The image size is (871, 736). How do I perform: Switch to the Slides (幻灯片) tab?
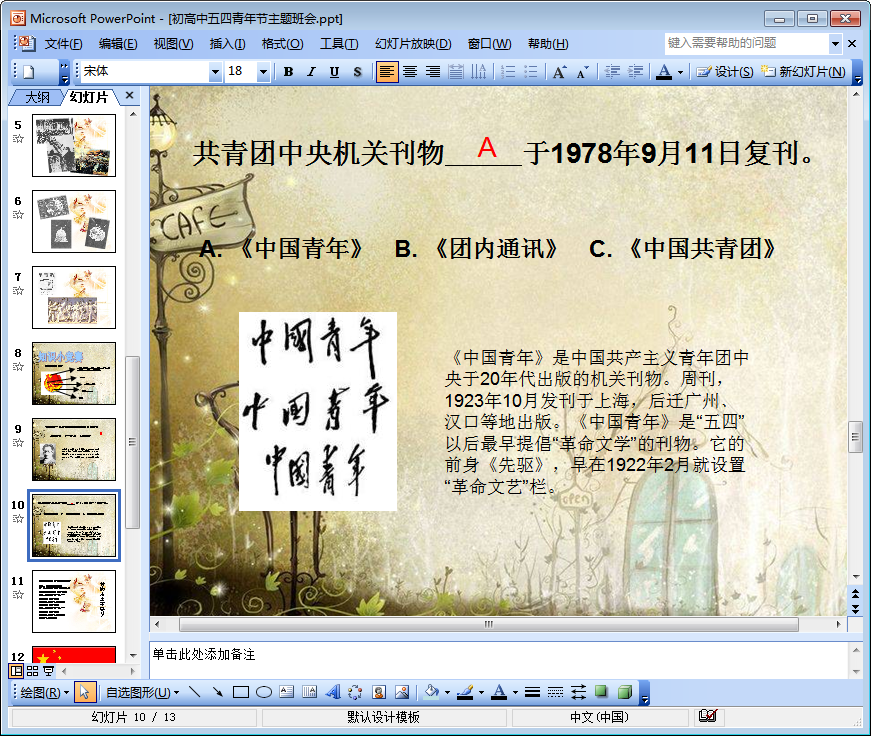click(88, 97)
